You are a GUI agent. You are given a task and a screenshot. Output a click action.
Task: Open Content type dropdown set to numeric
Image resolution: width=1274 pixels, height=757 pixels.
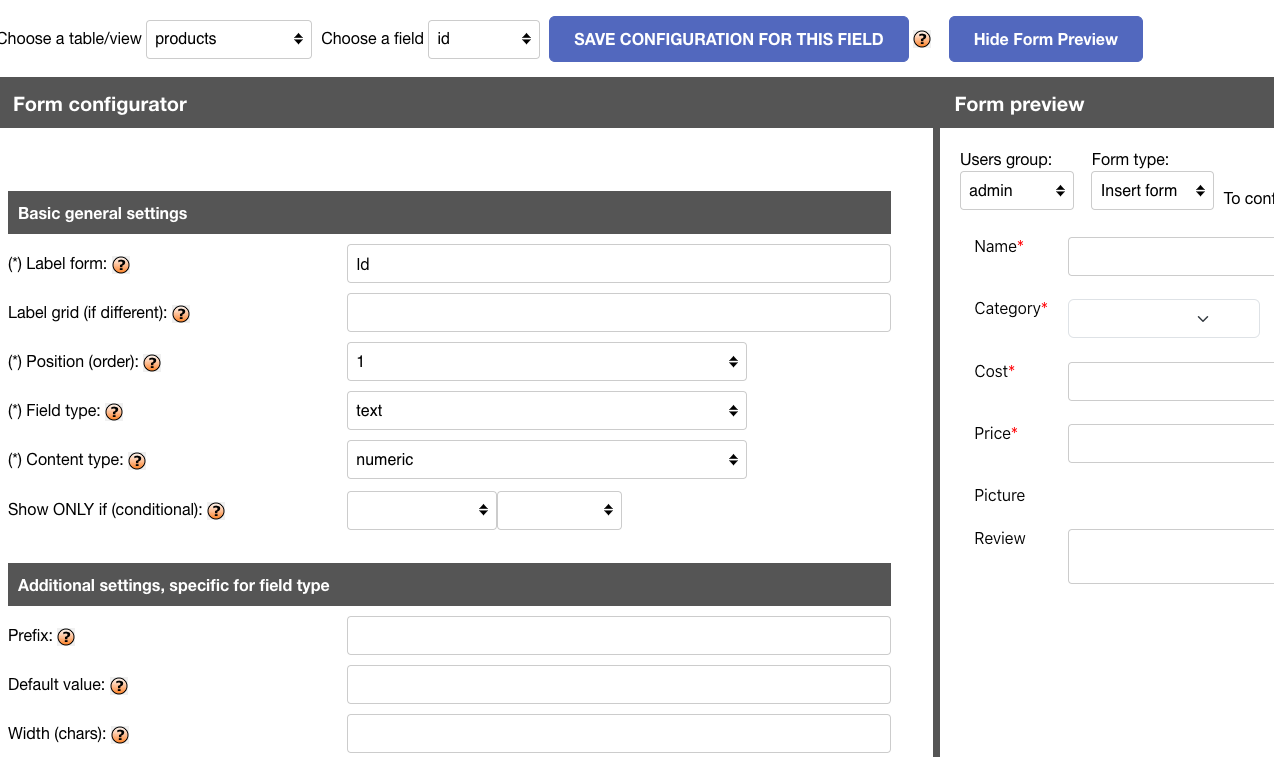pyautogui.click(x=547, y=460)
